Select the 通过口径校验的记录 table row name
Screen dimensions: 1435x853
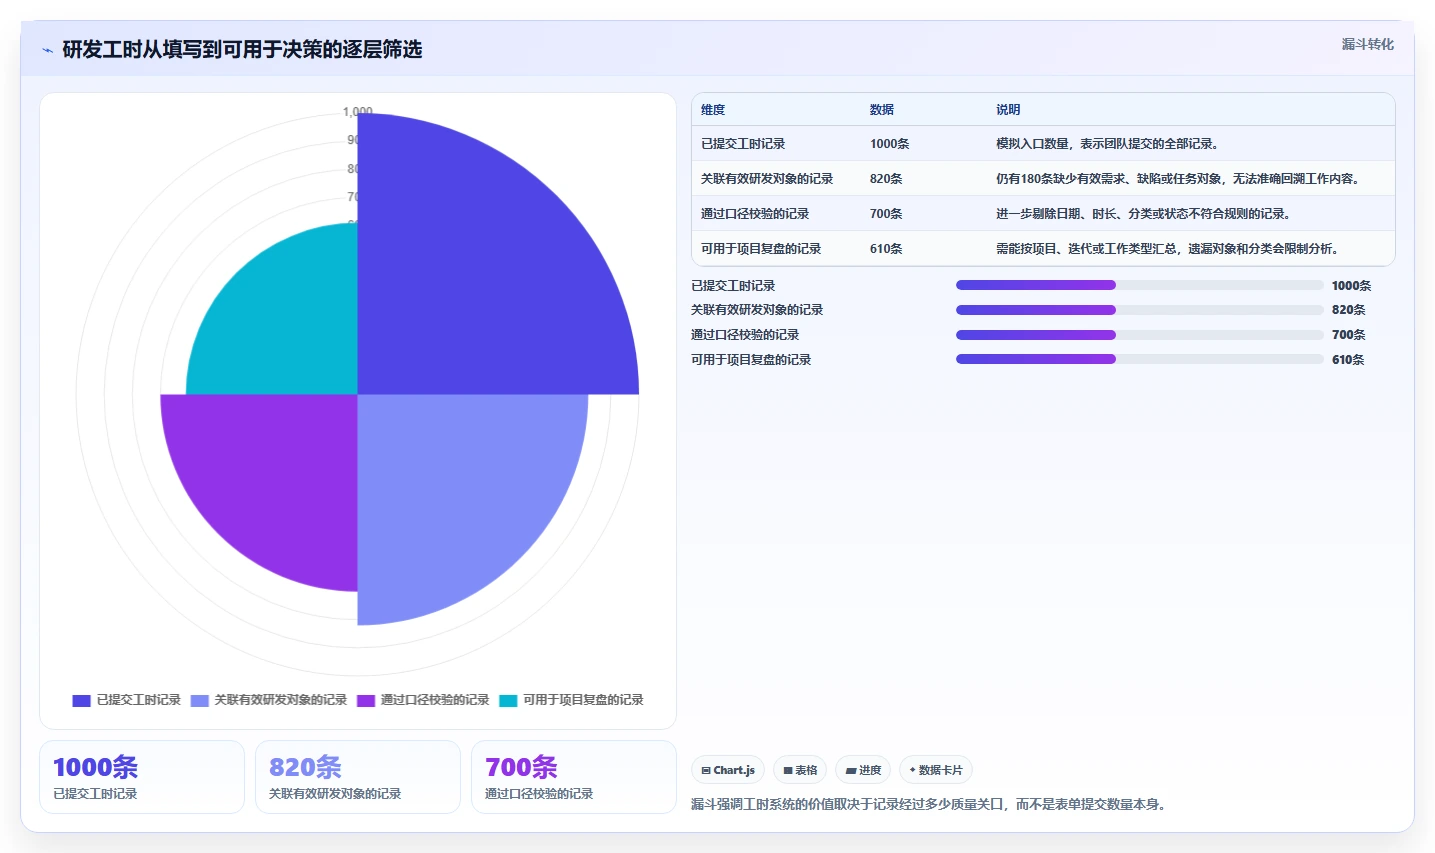(x=755, y=214)
